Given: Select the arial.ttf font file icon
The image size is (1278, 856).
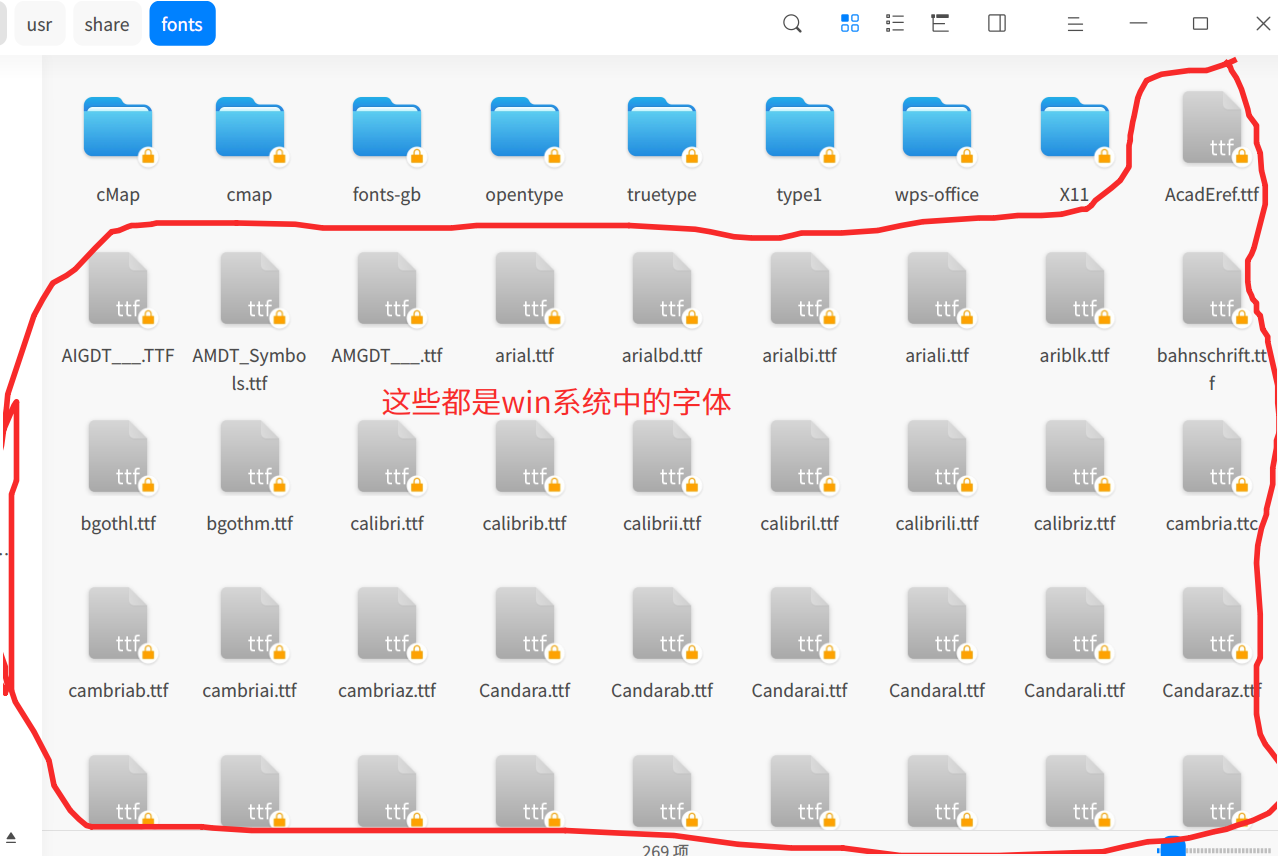Looking at the screenshot, I should (x=524, y=289).
